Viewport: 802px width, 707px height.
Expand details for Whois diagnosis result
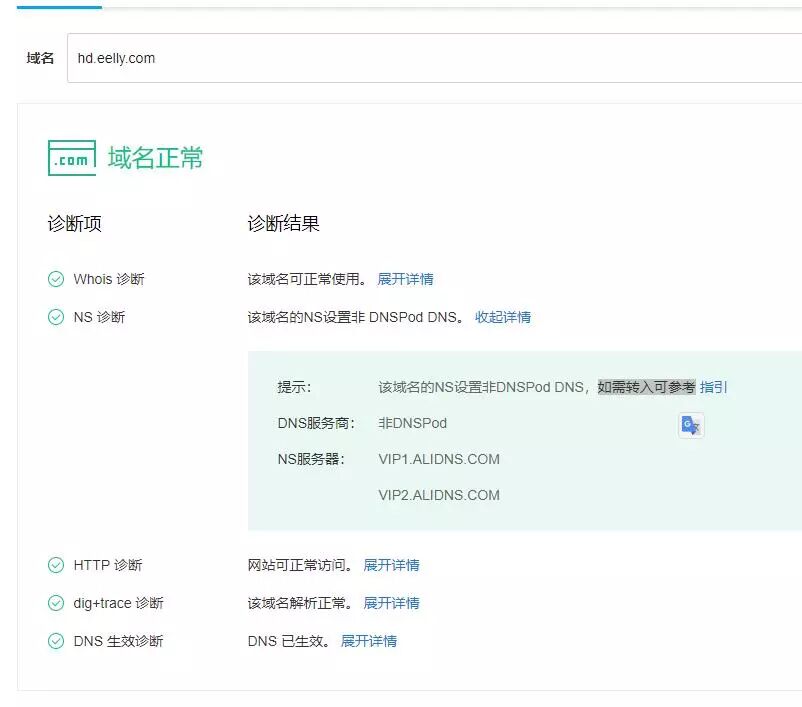(405, 279)
